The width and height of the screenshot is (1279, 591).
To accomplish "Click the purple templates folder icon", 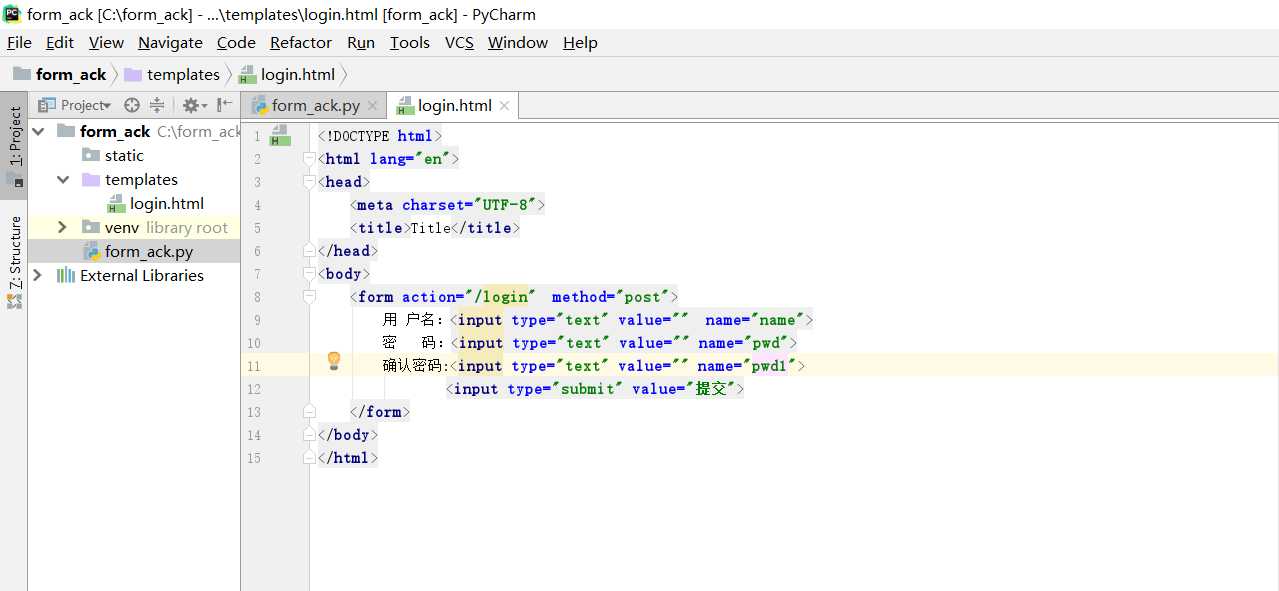I will coord(90,179).
